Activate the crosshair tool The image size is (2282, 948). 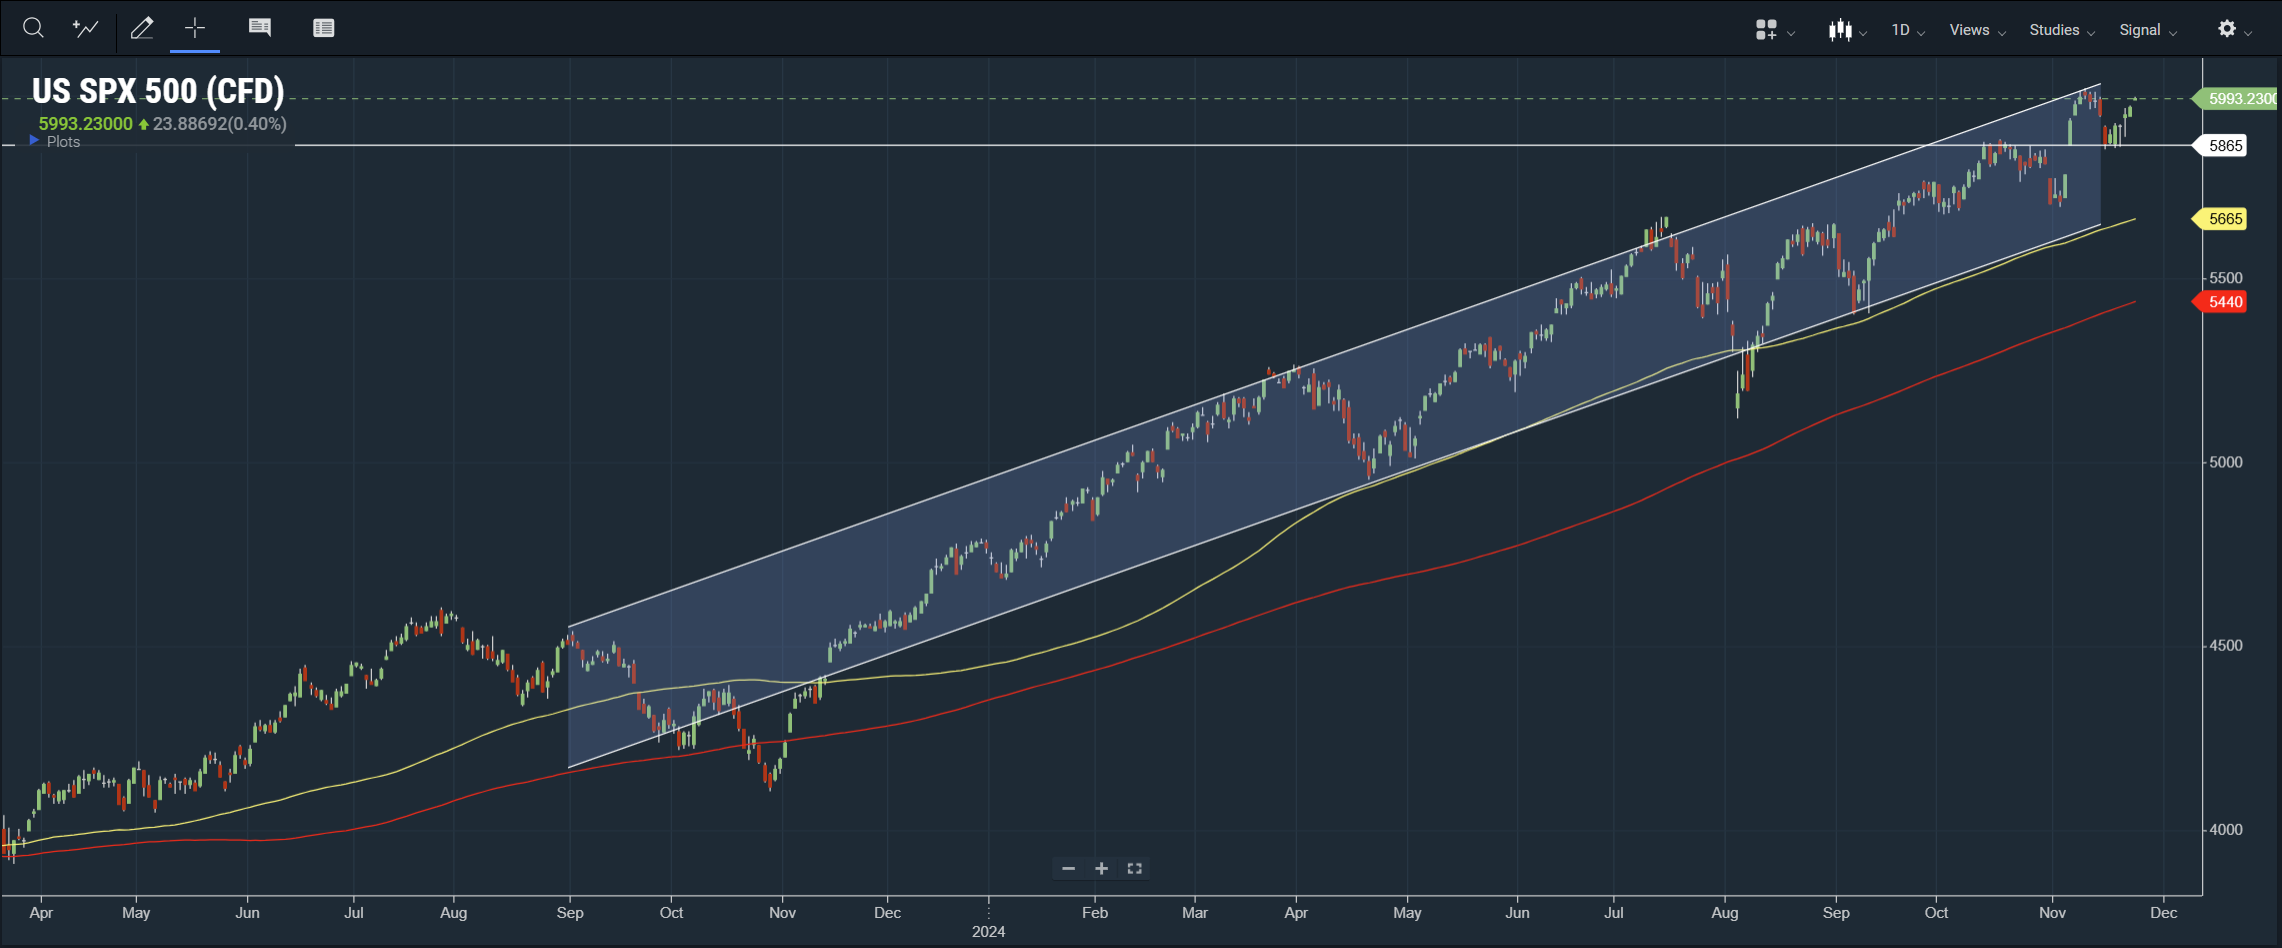click(195, 28)
